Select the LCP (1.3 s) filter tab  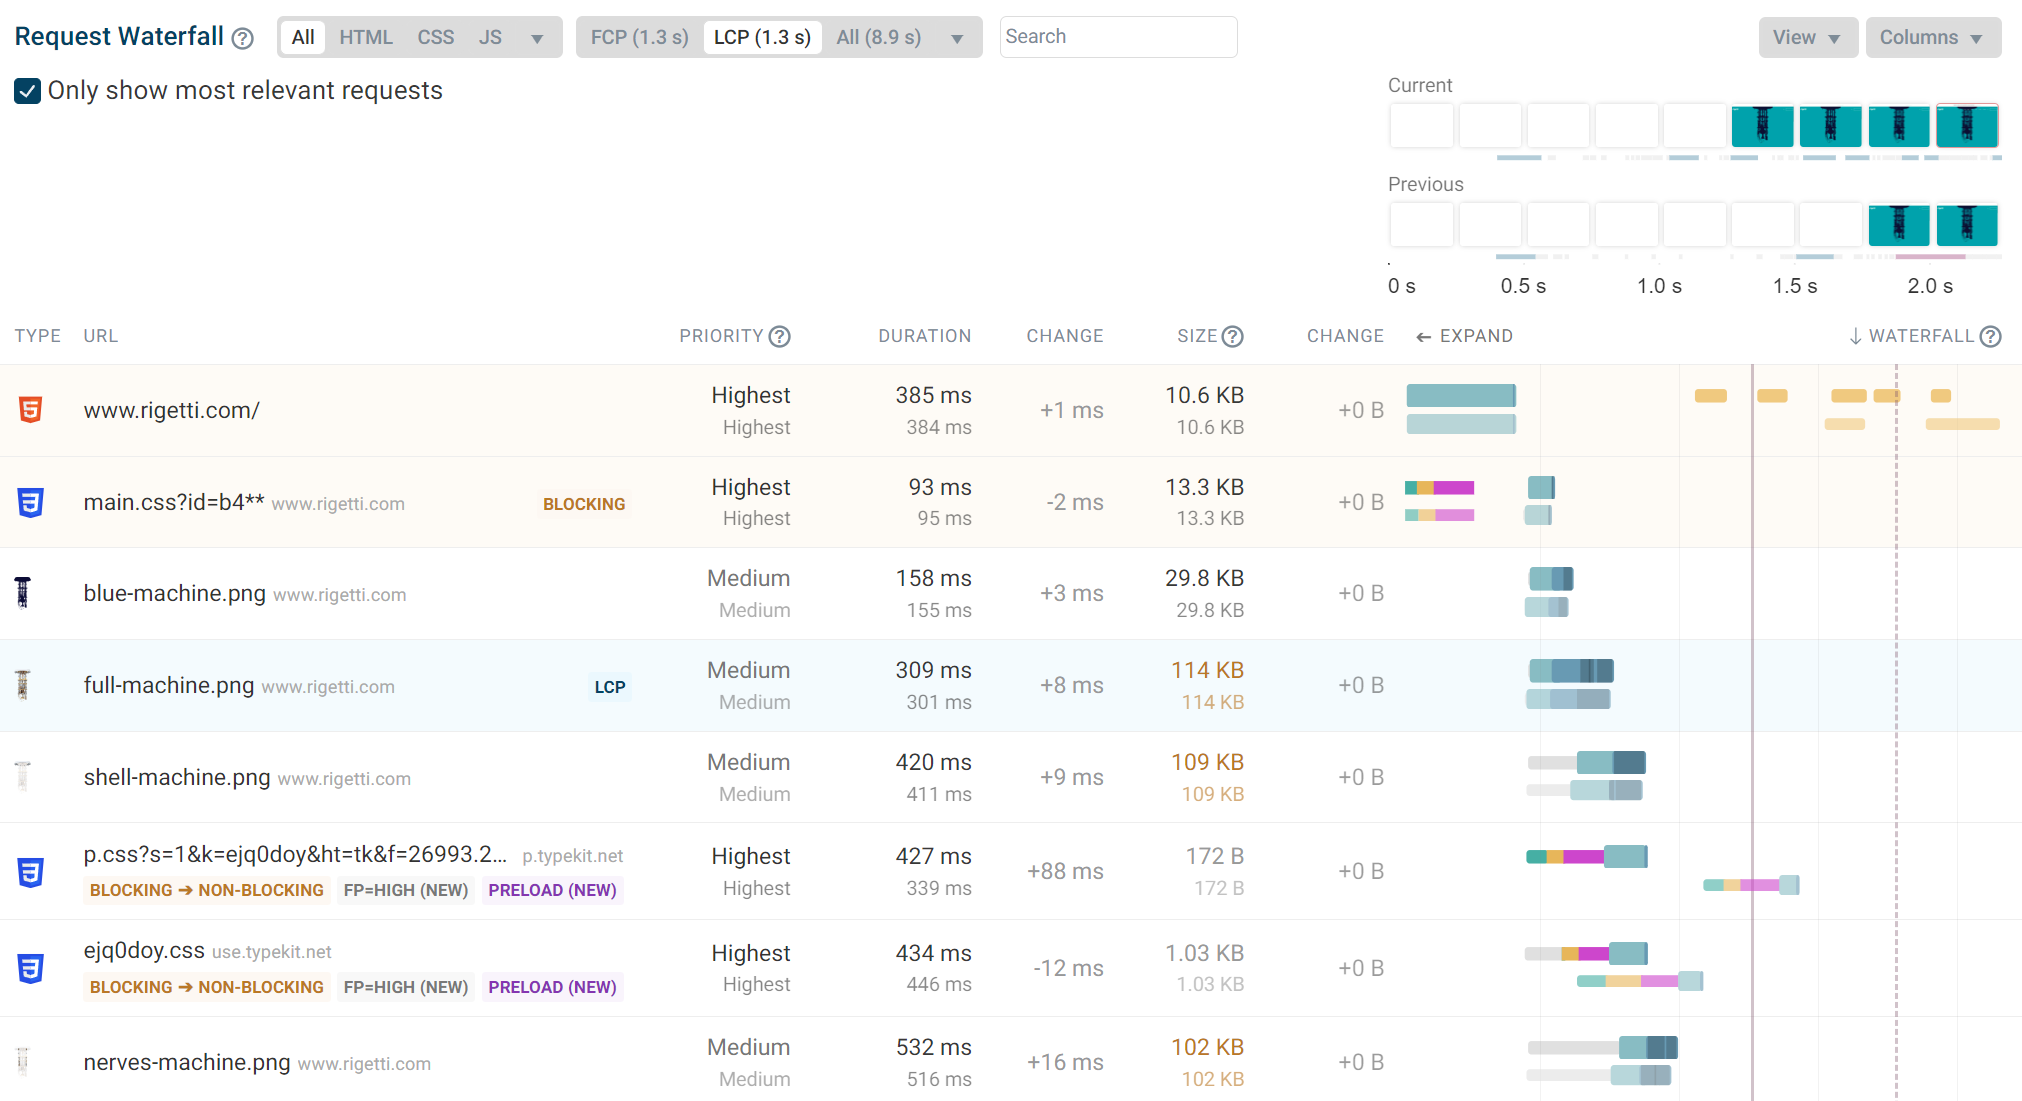759,37
